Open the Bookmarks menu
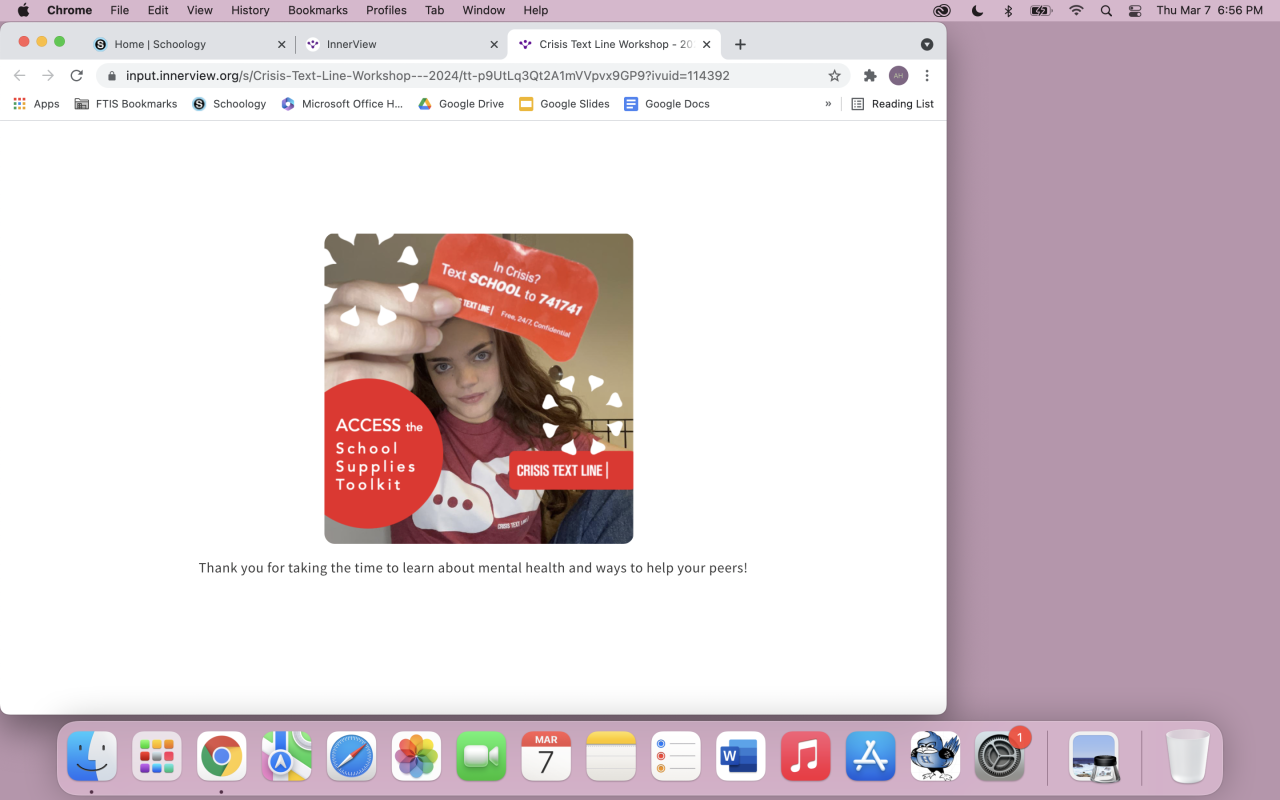 [318, 10]
